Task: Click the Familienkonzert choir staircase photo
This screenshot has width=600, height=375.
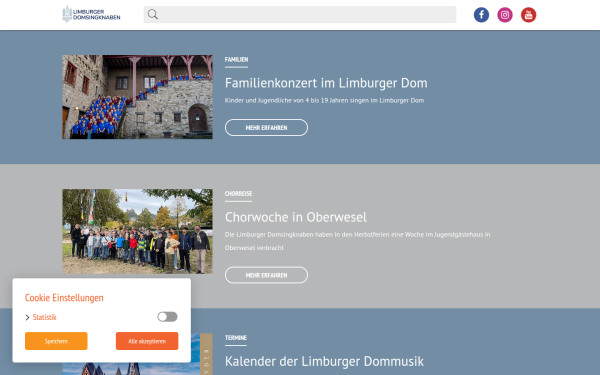Action: [137, 97]
